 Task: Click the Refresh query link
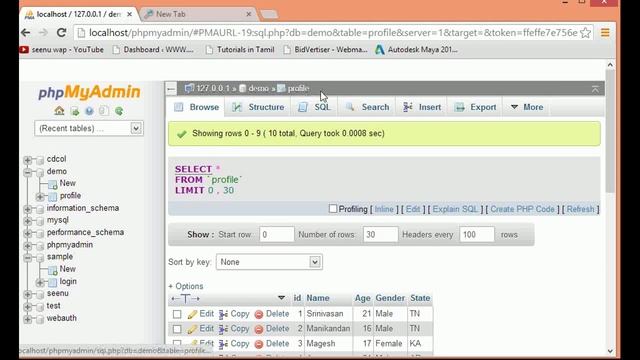point(580,209)
